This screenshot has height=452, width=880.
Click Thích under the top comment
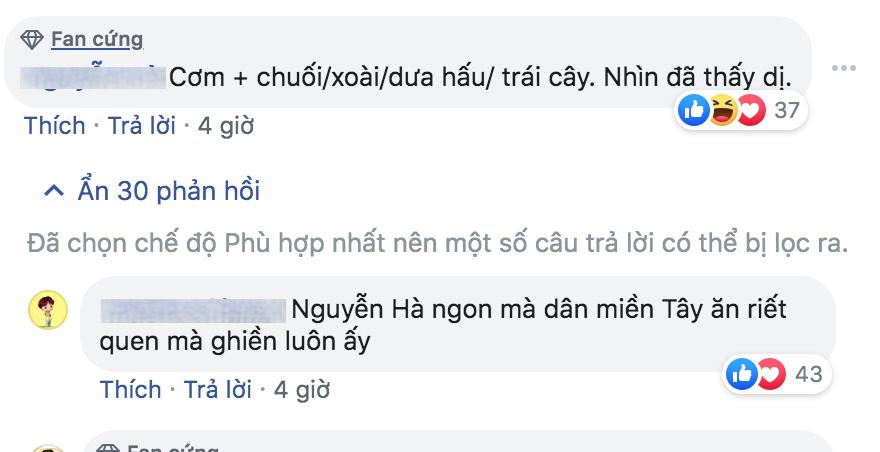coord(54,125)
